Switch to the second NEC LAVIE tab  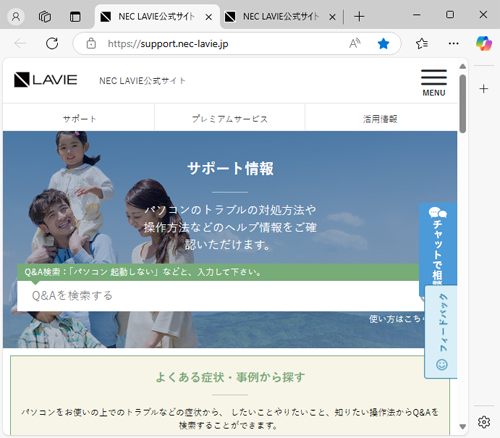point(281,16)
